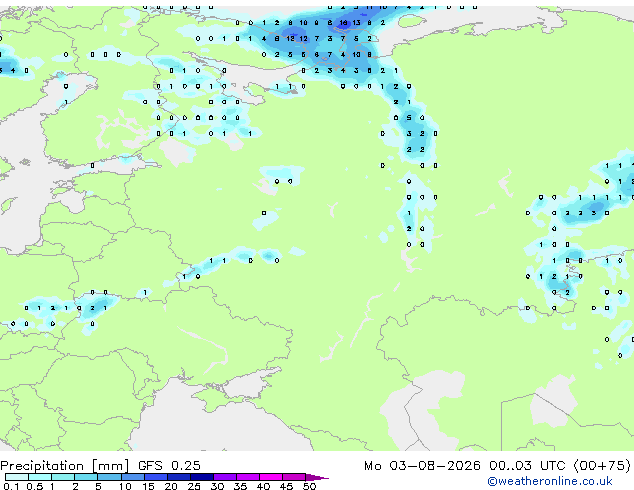The height and width of the screenshot is (490, 634).
Task: Click the '15' label below the color scale
Action: (x=148, y=486)
